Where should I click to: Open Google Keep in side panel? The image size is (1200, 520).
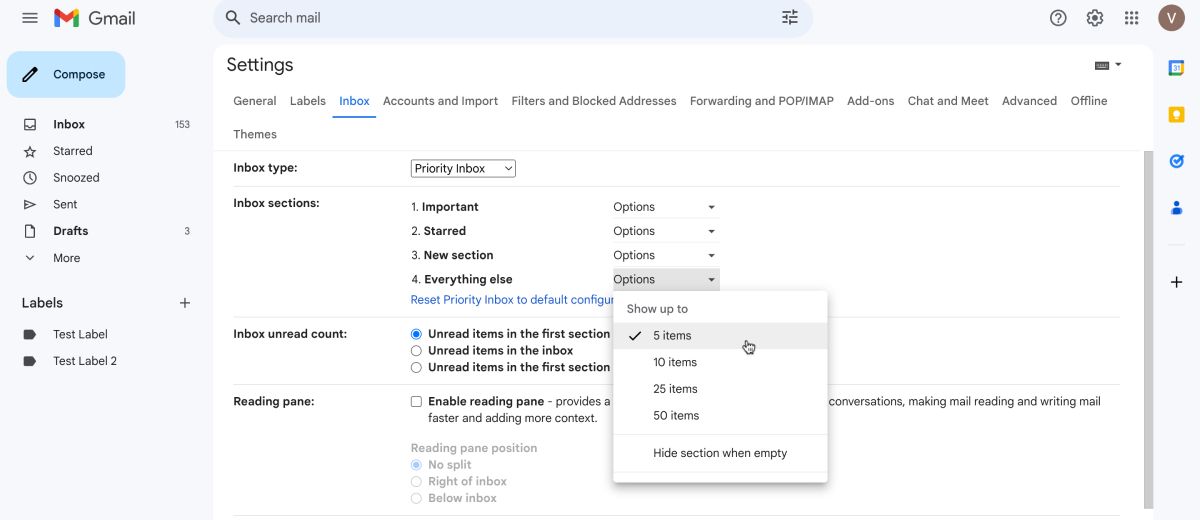click(1177, 115)
